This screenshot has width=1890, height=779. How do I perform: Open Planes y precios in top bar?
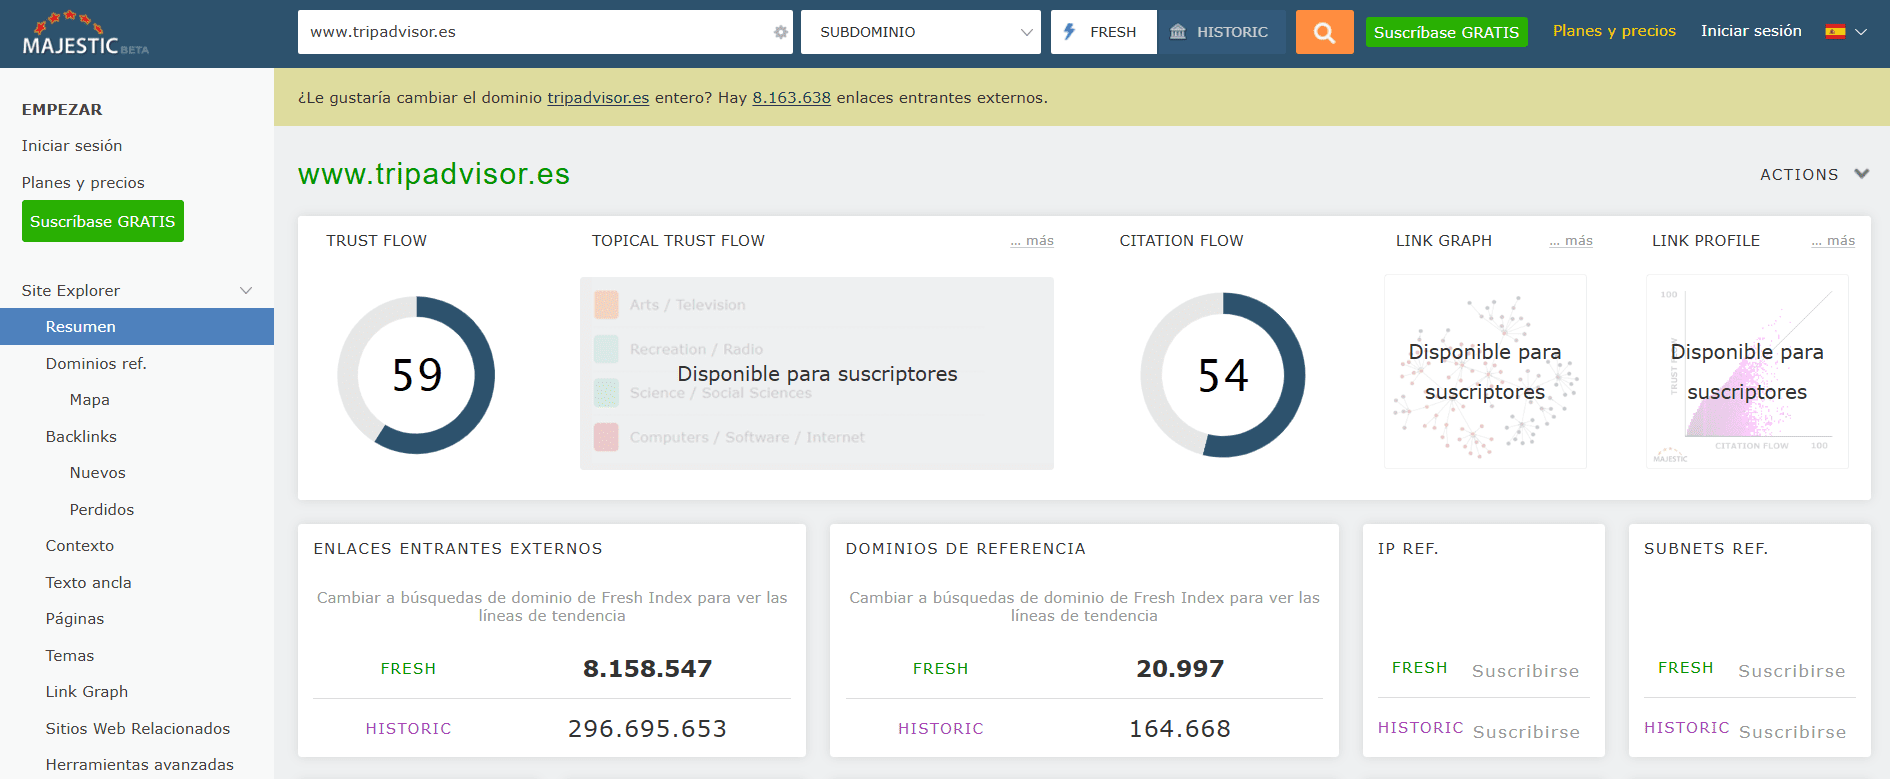(x=1614, y=31)
